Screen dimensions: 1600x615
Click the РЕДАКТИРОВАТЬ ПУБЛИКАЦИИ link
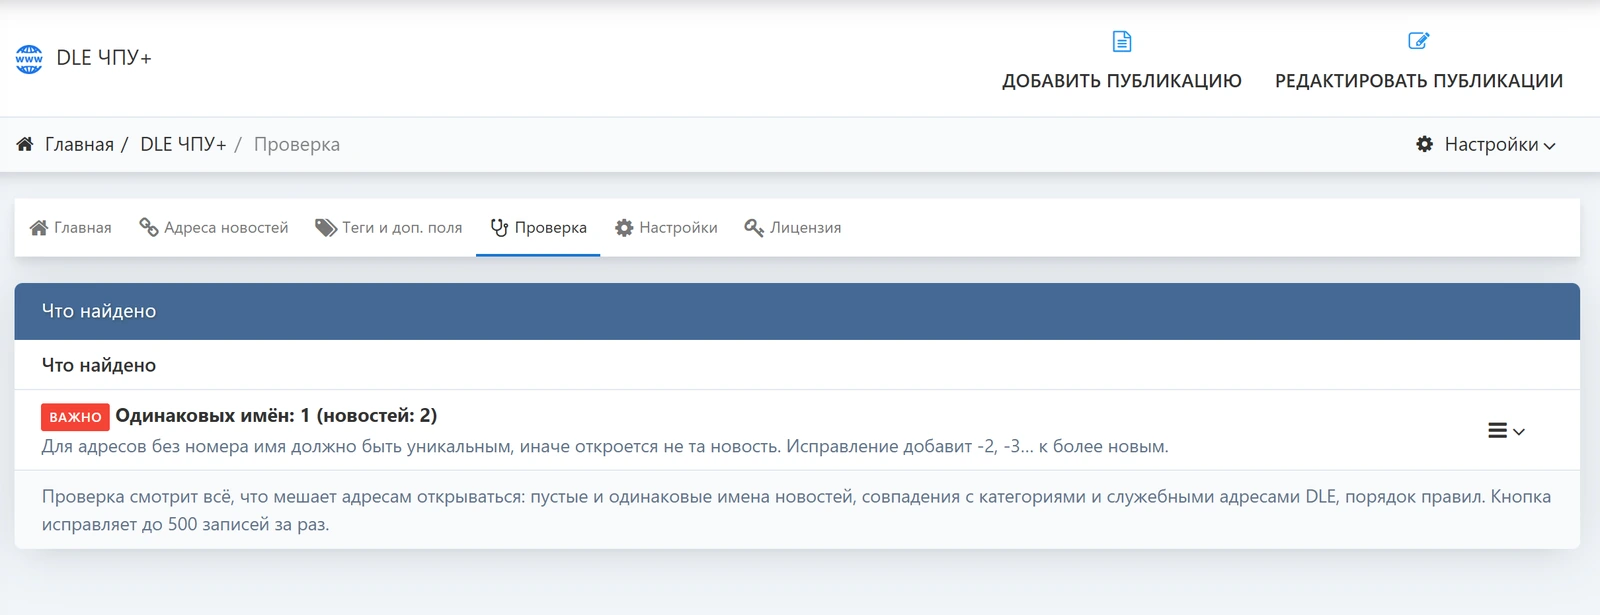pos(1419,81)
